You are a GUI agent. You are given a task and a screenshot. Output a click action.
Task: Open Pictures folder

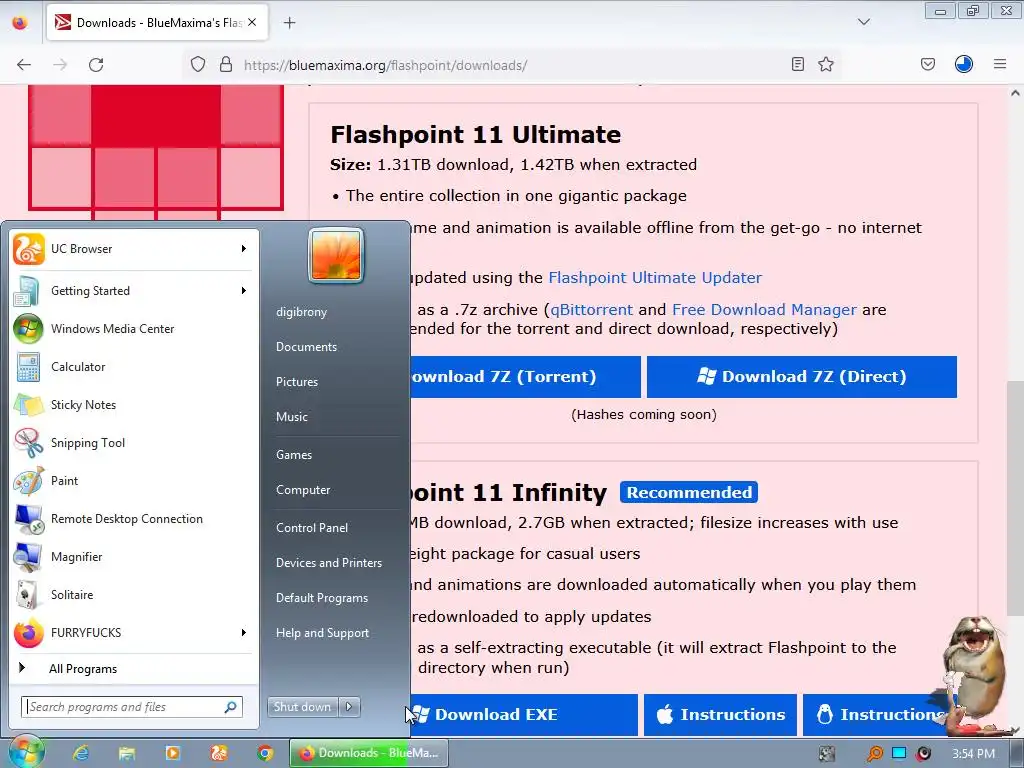[x=297, y=382]
